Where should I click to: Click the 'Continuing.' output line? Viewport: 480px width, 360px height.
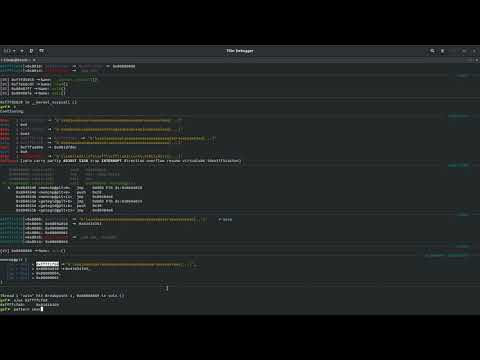click(x=12, y=111)
